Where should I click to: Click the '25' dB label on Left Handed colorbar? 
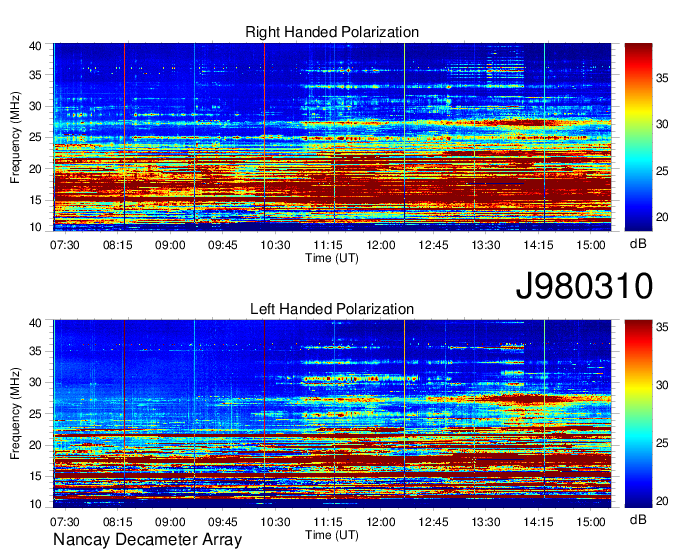coord(662,444)
